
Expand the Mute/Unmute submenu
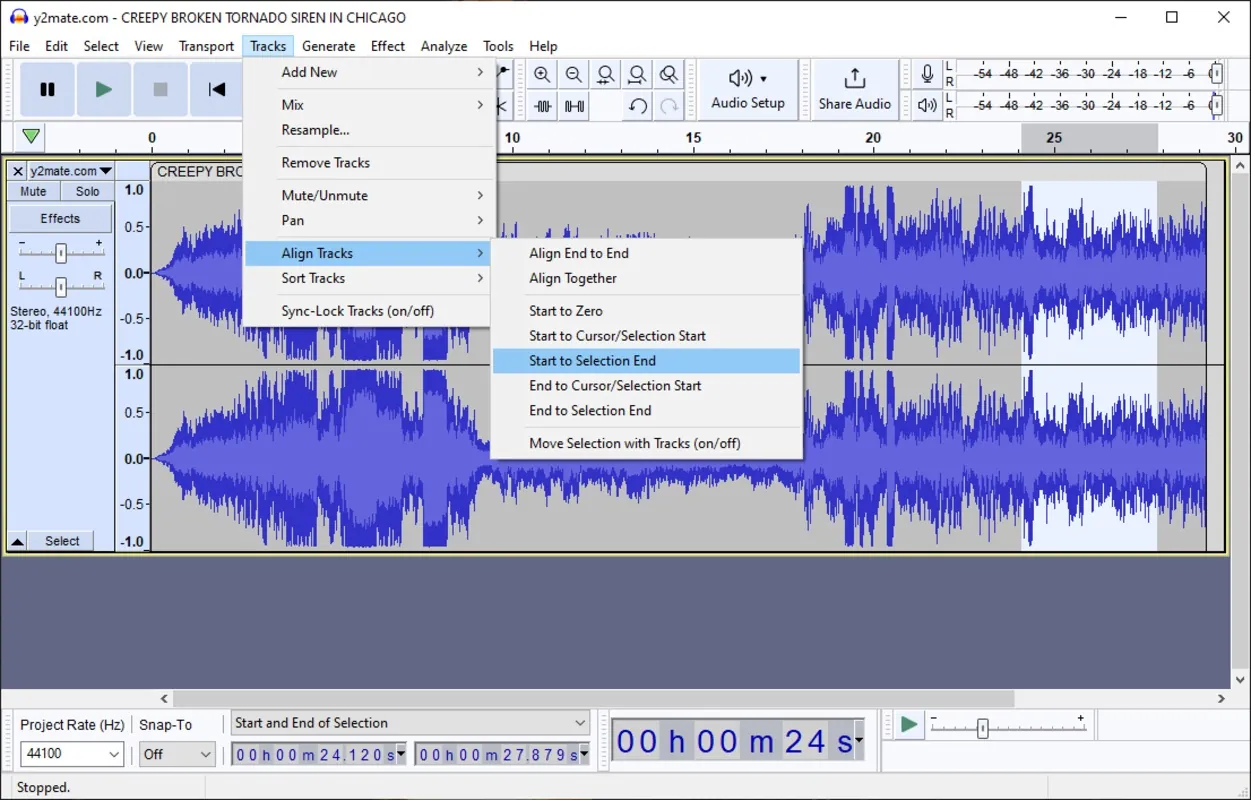coord(368,196)
